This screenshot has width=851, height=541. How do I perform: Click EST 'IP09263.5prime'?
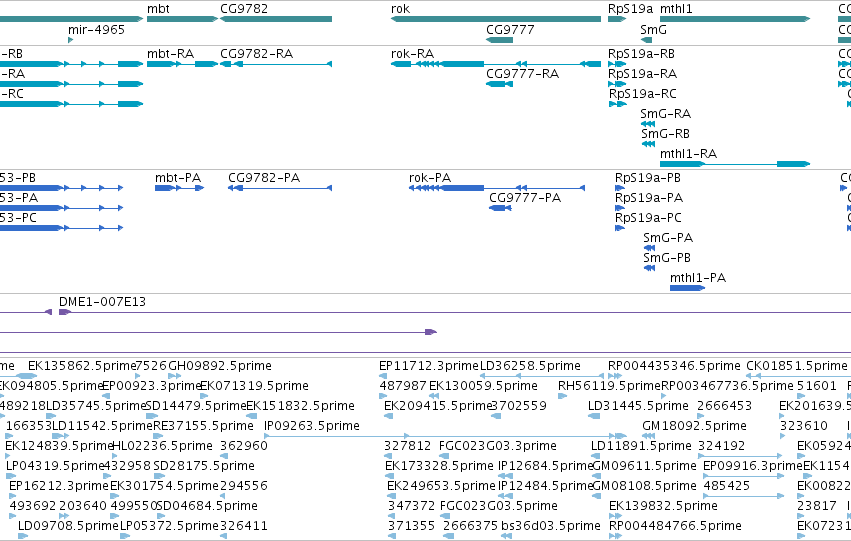312,426
